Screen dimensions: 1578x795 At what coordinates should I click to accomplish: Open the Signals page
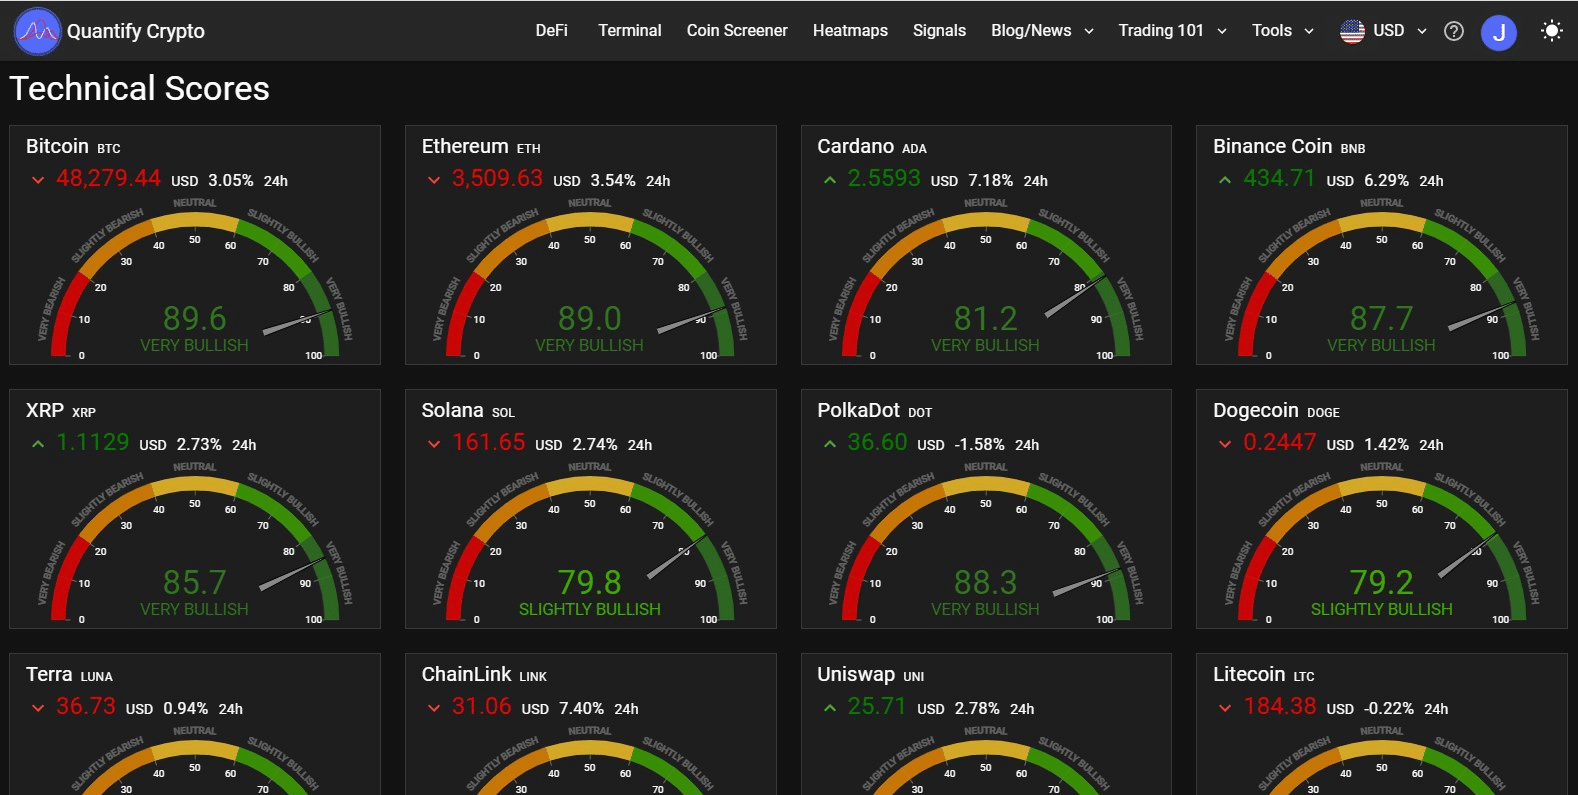pyautogui.click(x=939, y=31)
